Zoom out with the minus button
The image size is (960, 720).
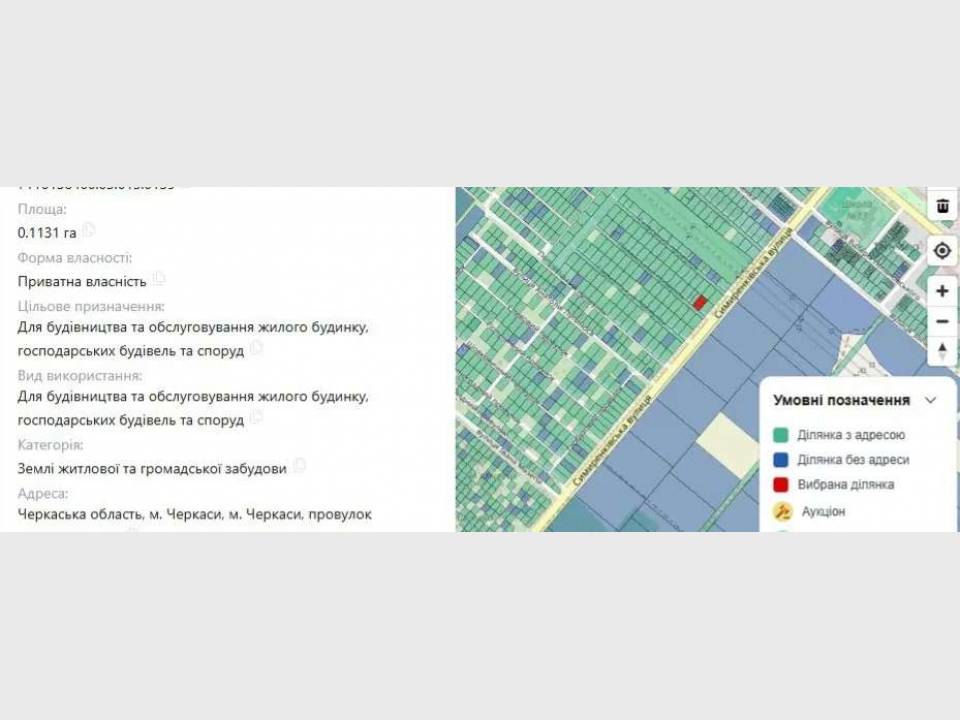pyautogui.click(x=942, y=322)
